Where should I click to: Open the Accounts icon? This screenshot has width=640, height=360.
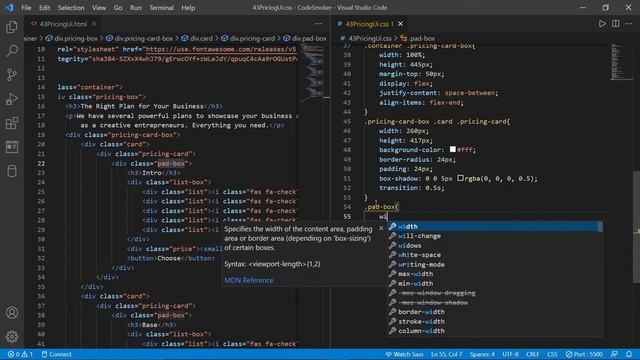[x=12, y=313]
